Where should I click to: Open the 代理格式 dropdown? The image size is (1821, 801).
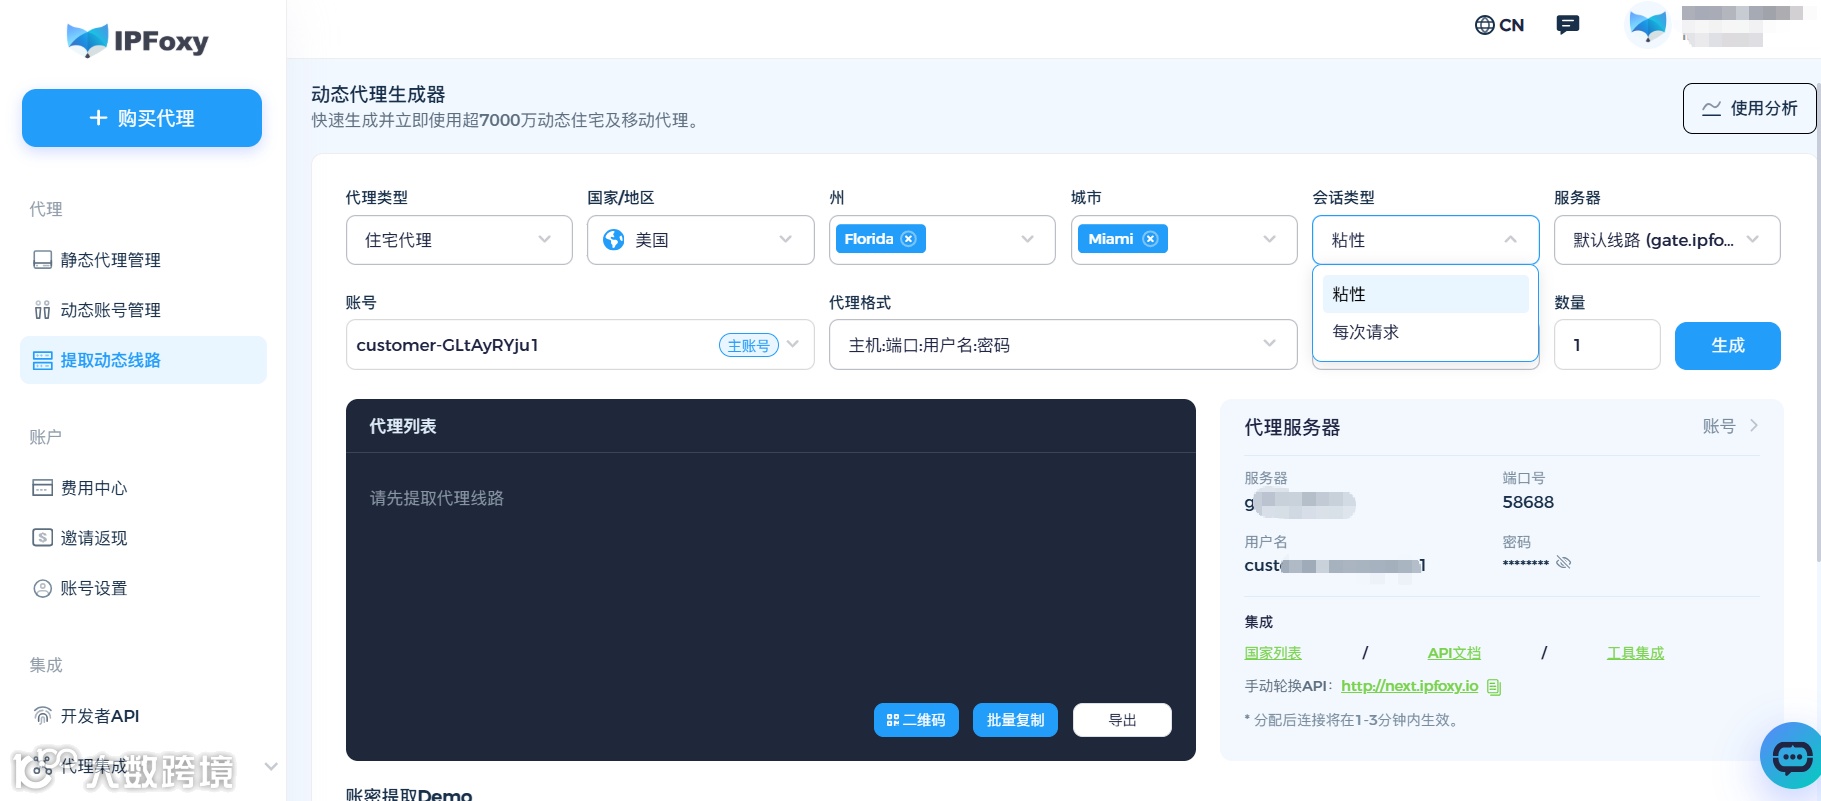click(x=1063, y=345)
